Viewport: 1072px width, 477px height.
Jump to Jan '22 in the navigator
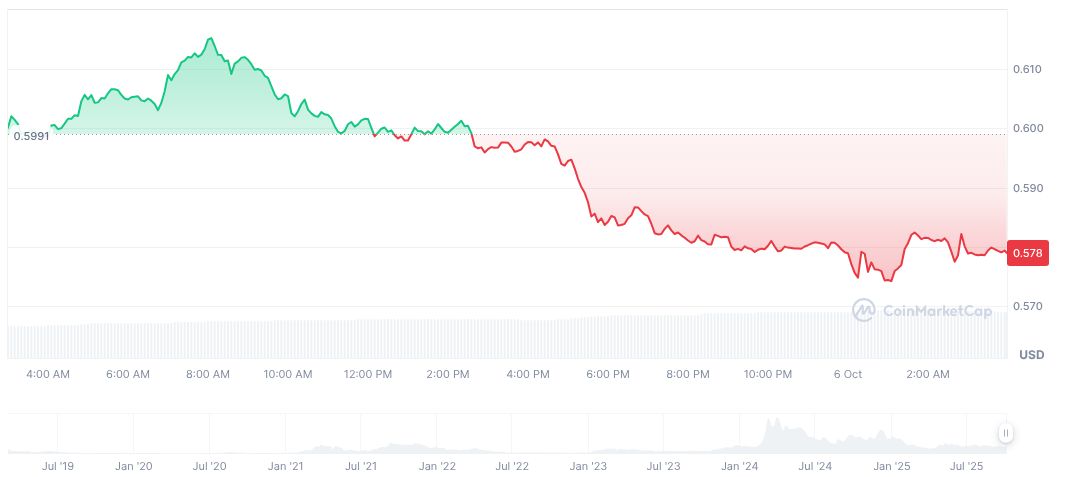click(437, 466)
